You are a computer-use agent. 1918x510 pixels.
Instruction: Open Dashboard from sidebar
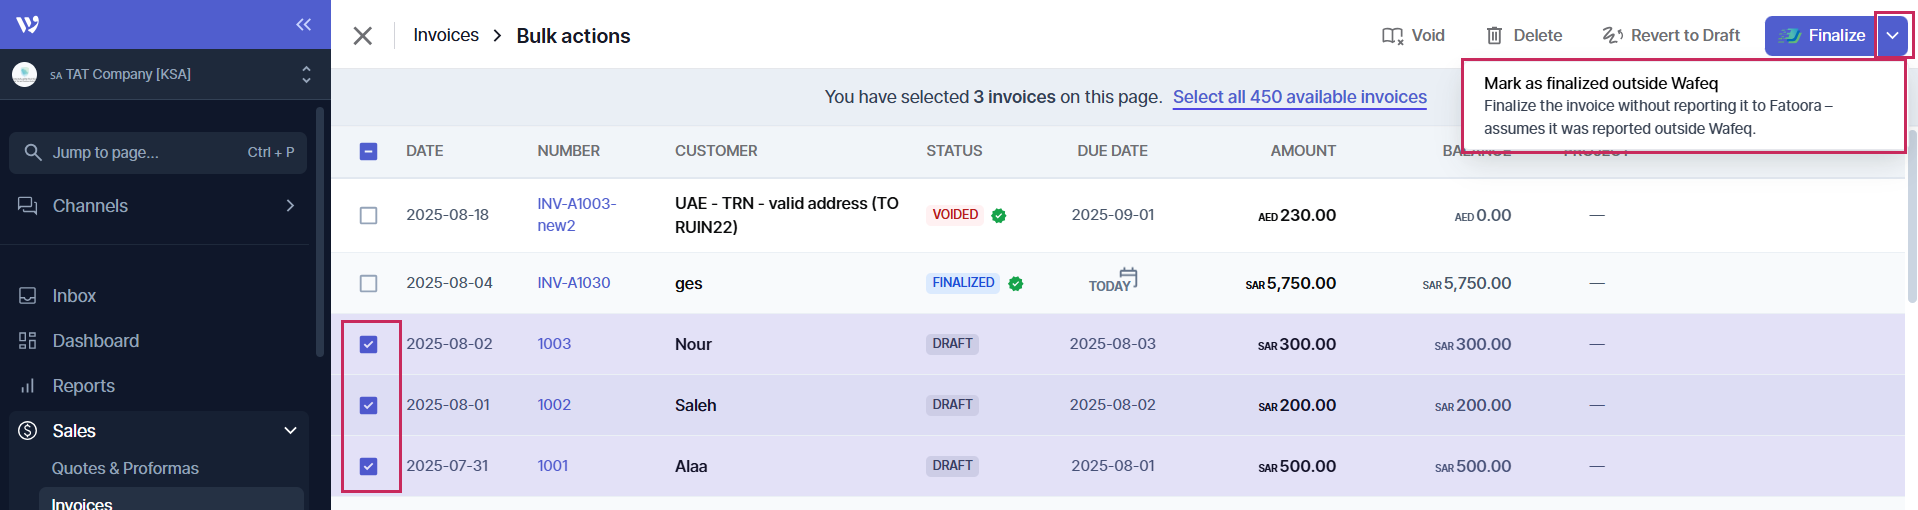coord(95,341)
